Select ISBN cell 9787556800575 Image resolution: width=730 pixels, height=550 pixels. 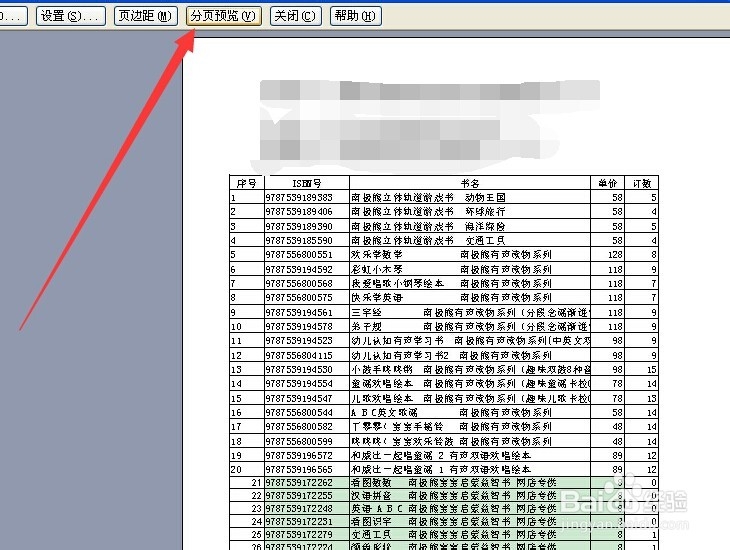pyautogui.click(x=307, y=298)
